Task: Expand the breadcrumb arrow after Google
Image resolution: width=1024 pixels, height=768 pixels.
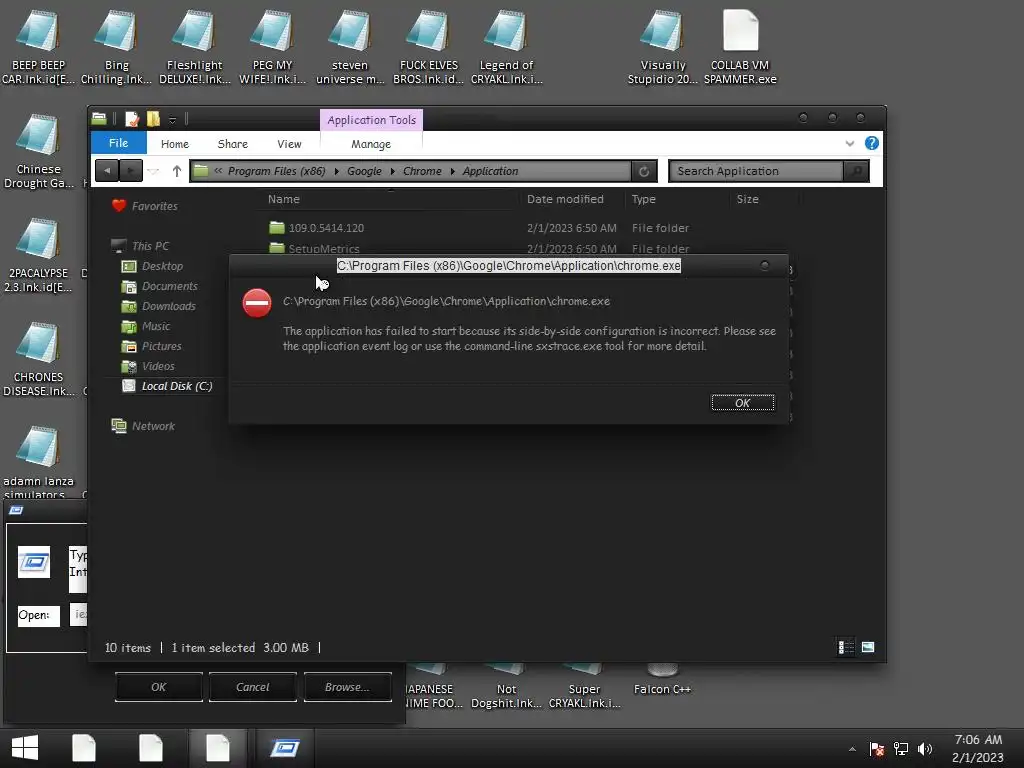Action: point(392,171)
